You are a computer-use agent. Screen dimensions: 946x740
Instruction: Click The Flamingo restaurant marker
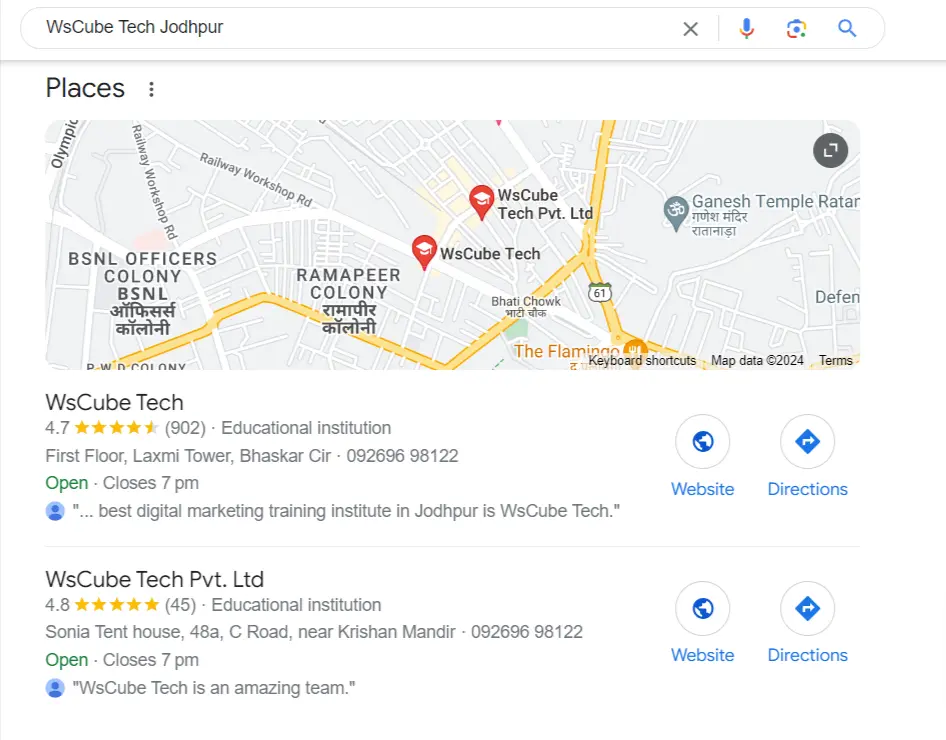pyautogui.click(x=633, y=353)
